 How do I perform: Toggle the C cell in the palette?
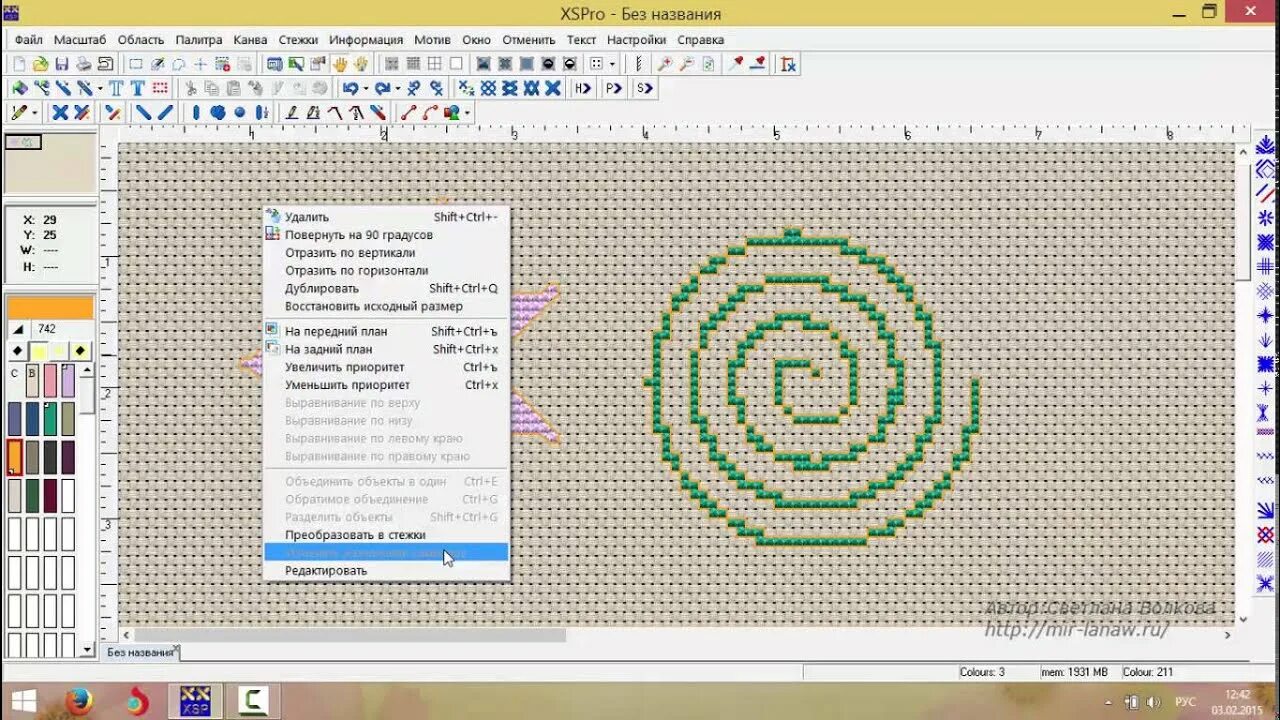(x=14, y=374)
